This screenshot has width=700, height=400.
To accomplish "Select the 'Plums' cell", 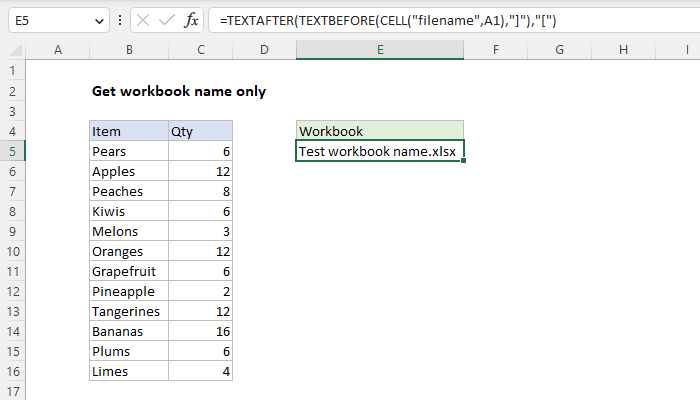I will tap(129, 351).
